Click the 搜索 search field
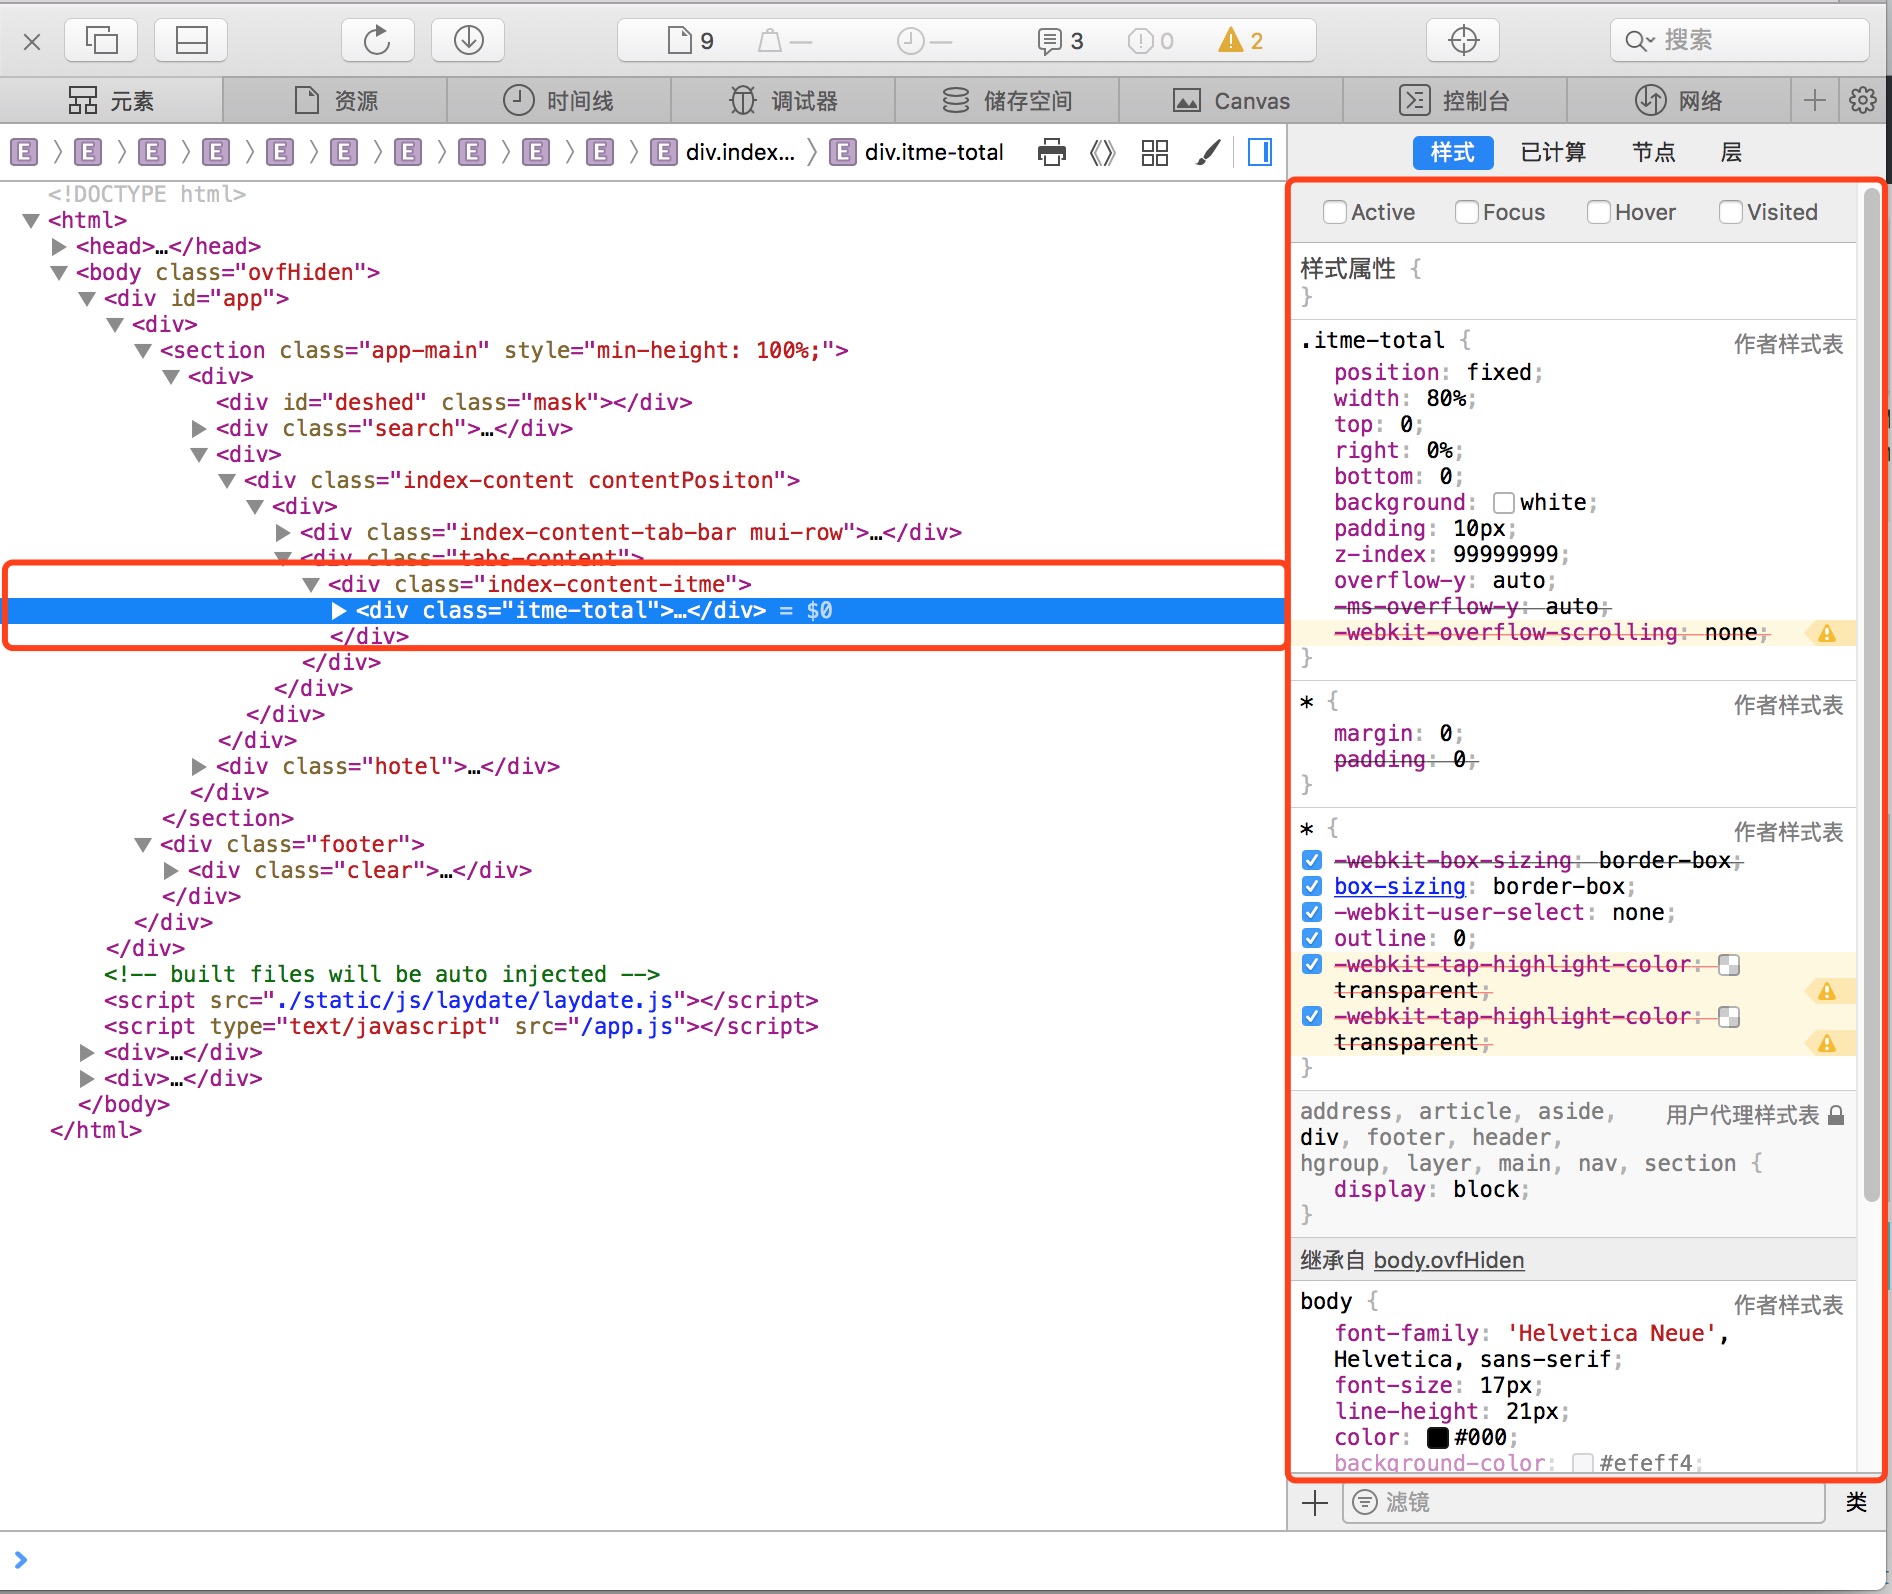 [1739, 41]
